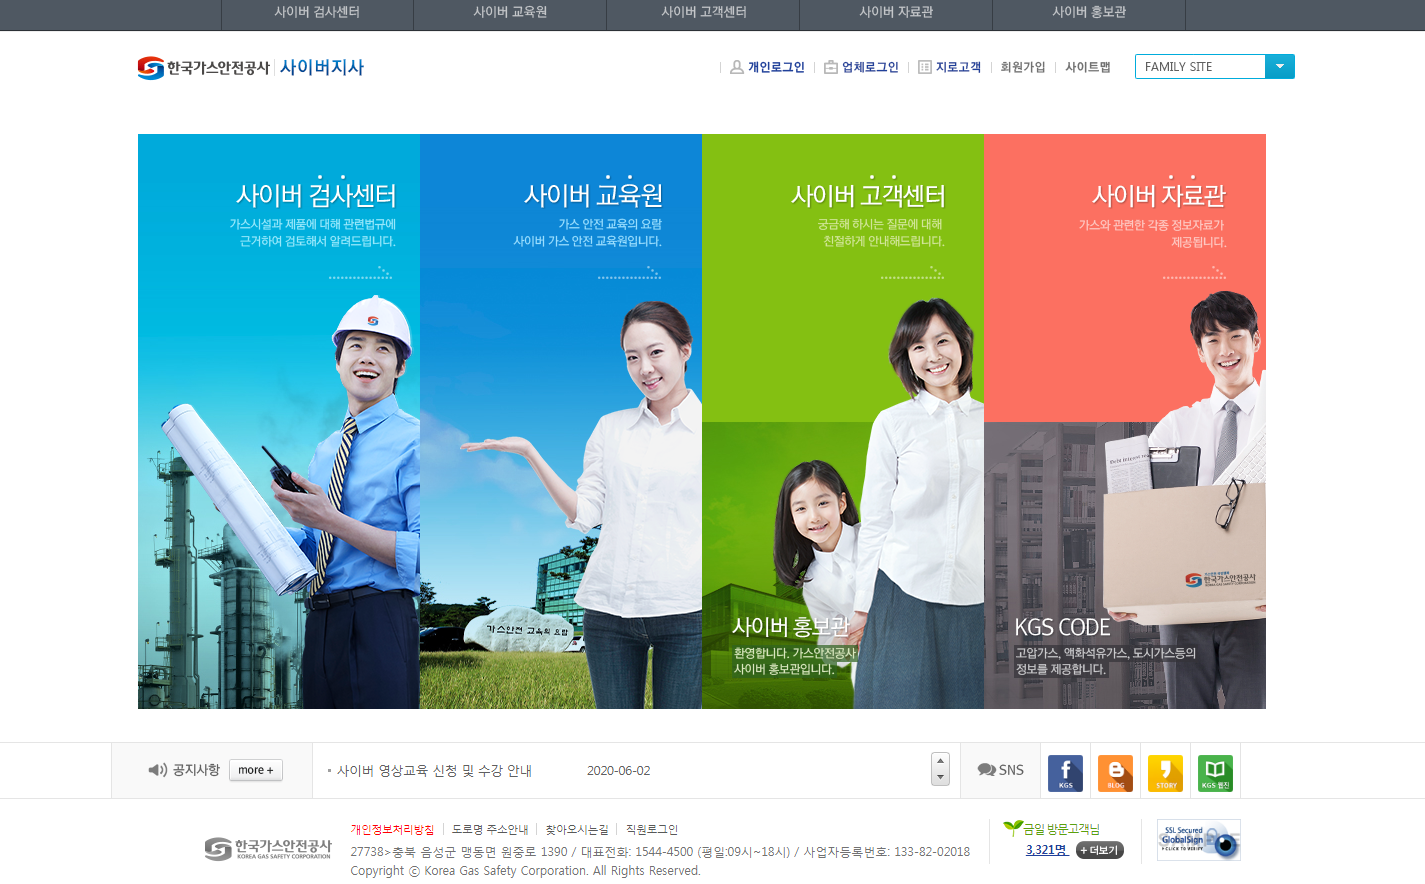Click the GlobalSign SSL Secured seal
This screenshot has width=1425, height=884.
(x=1197, y=839)
